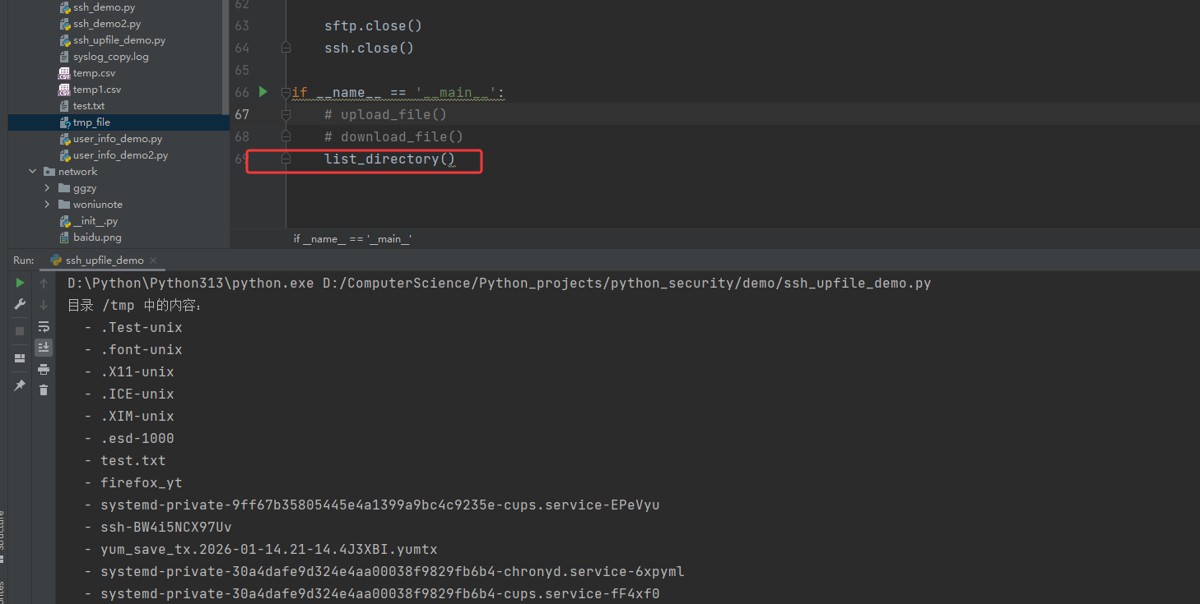The height and width of the screenshot is (604, 1200).
Task: Click the ssh.close() line
Action: pyautogui.click(x=369, y=47)
